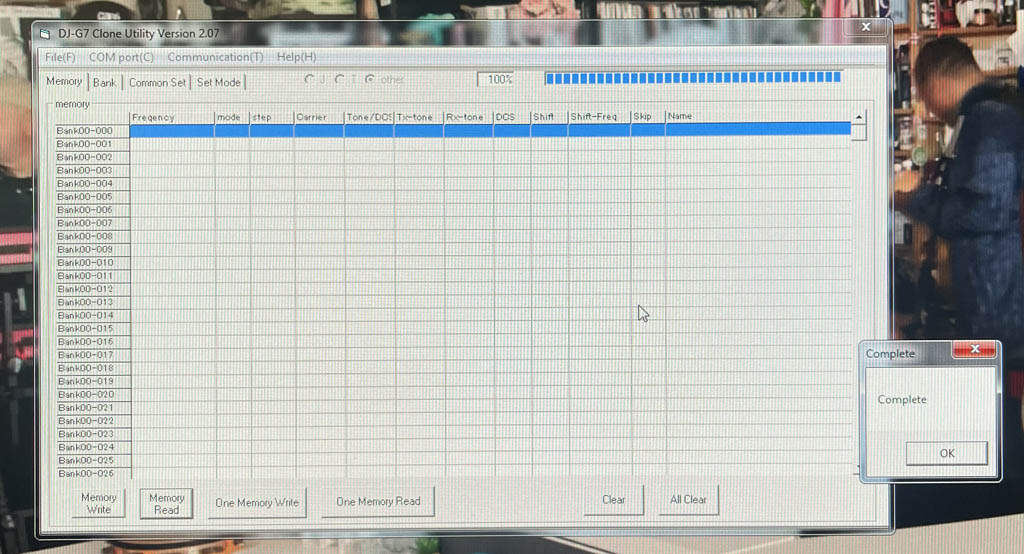Image resolution: width=1024 pixels, height=554 pixels.
Task: Open the COM port(C) menu
Action: pos(121,57)
